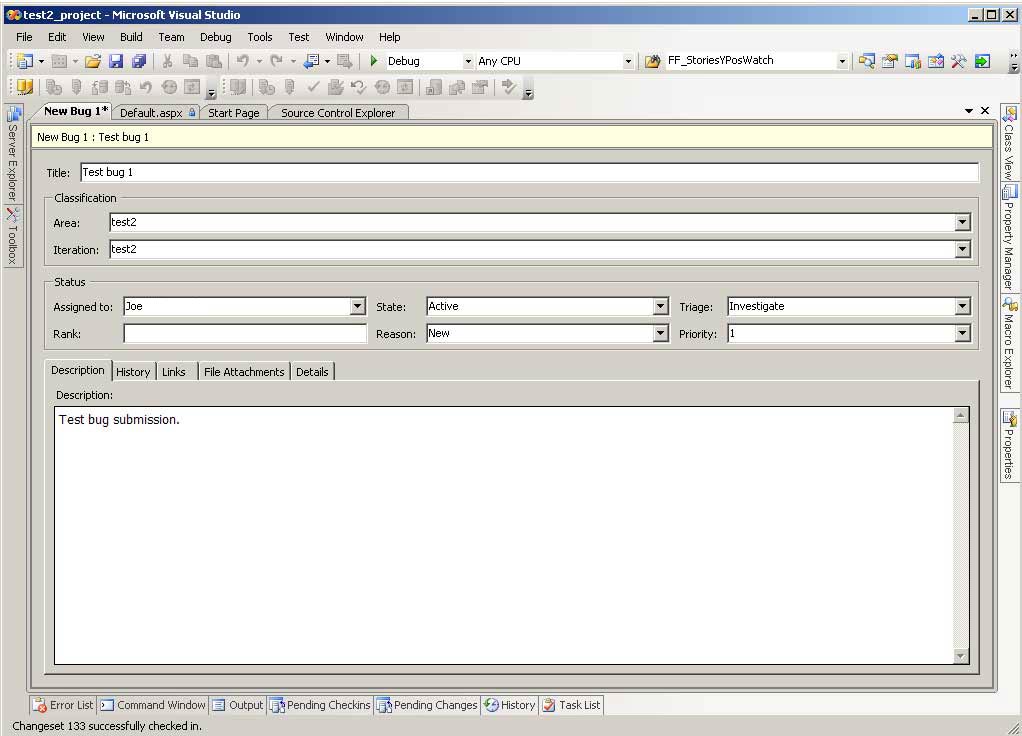Image resolution: width=1022 pixels, height=736 pixels.
Task: Click the Find in Files binoculars icon
Action: pos(652,61)
